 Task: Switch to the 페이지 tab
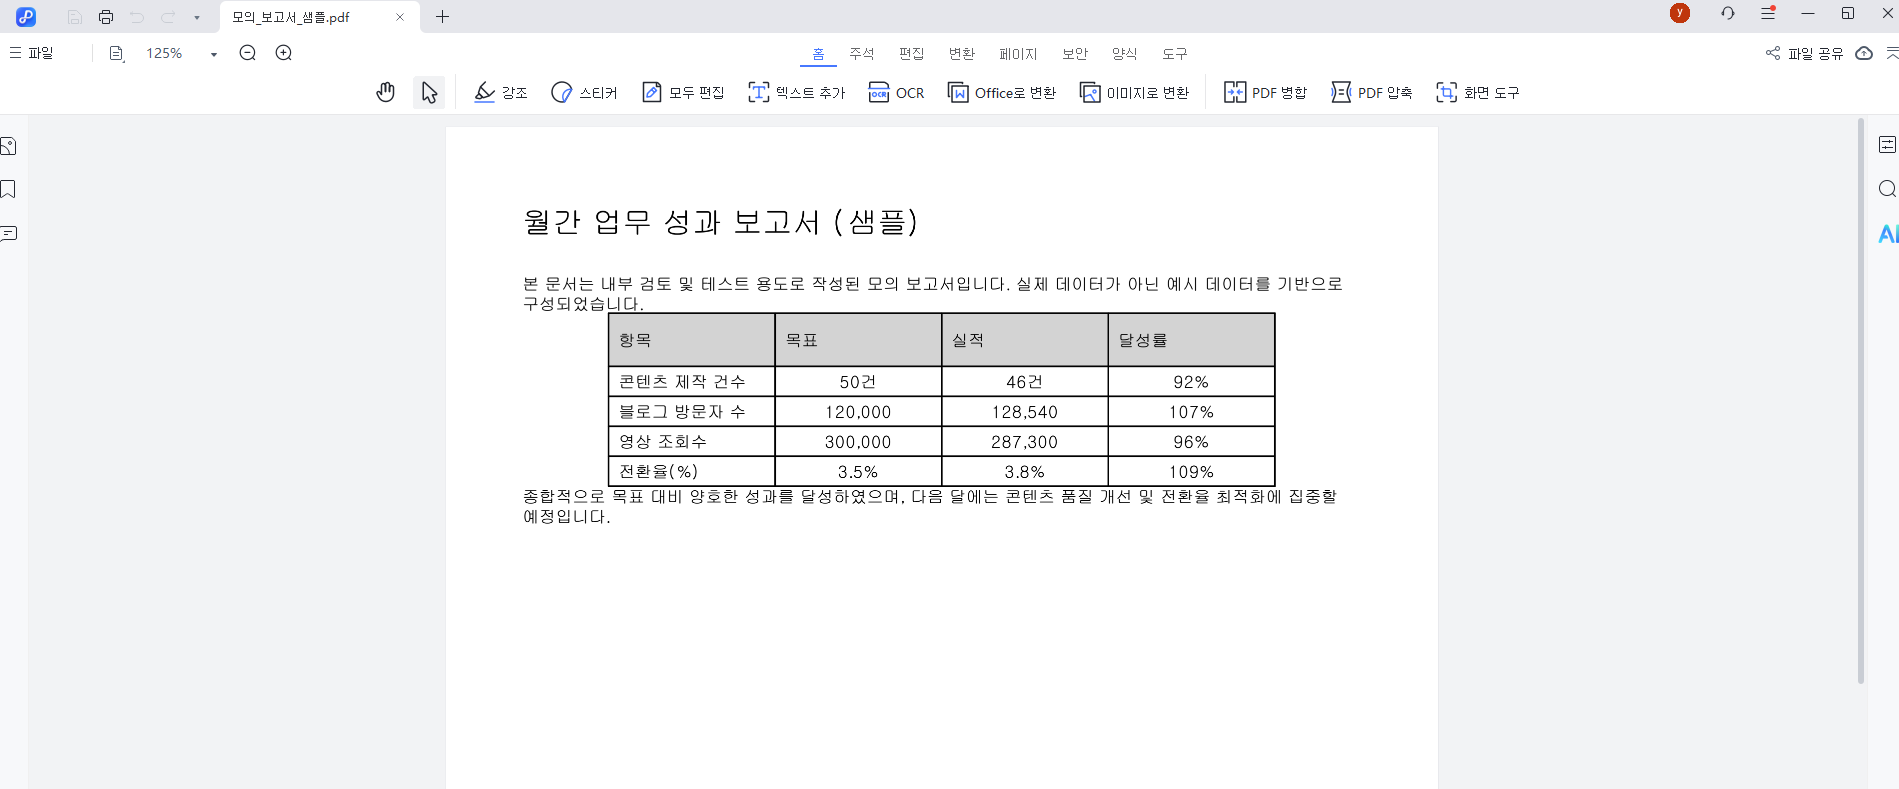pyautogui.click(x=1018, y=54)
